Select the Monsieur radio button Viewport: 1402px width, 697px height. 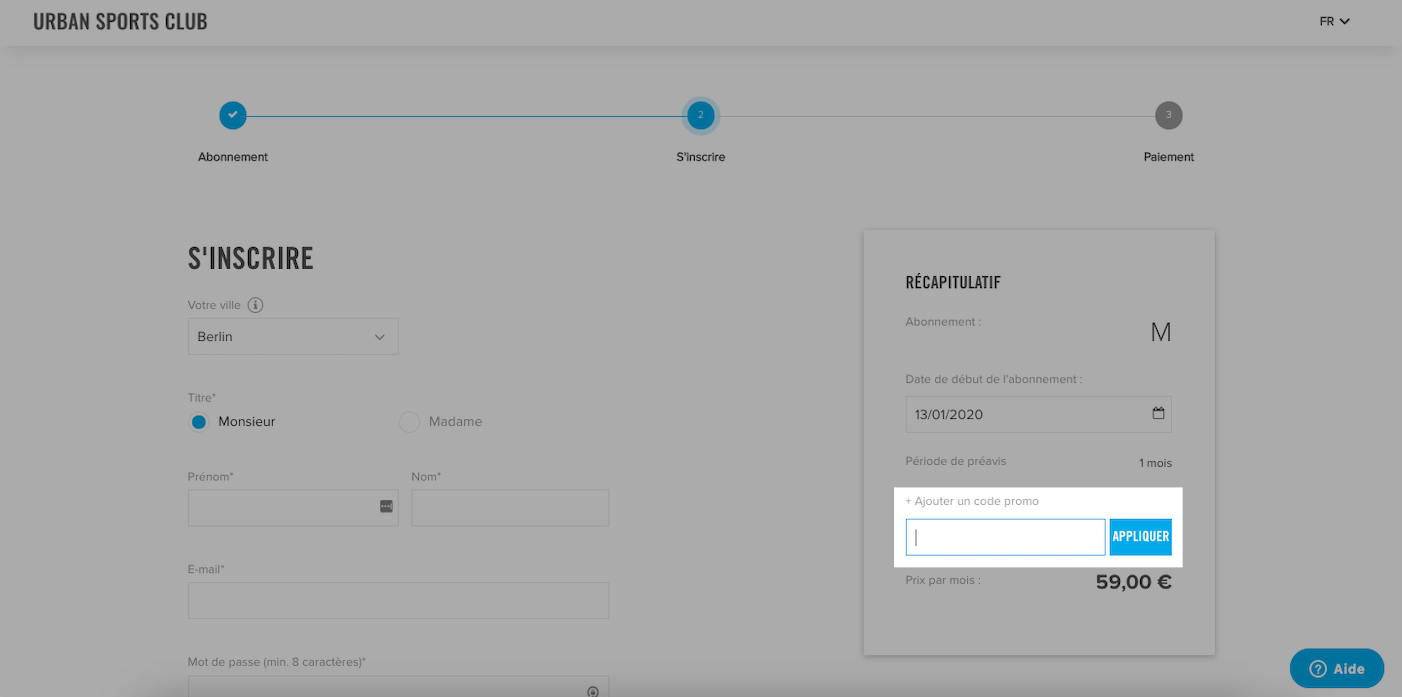tap(199, 422)
